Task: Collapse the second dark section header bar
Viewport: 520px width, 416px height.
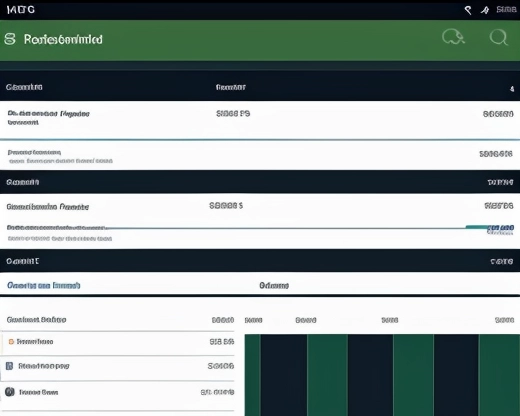Action: pos(260,182)
